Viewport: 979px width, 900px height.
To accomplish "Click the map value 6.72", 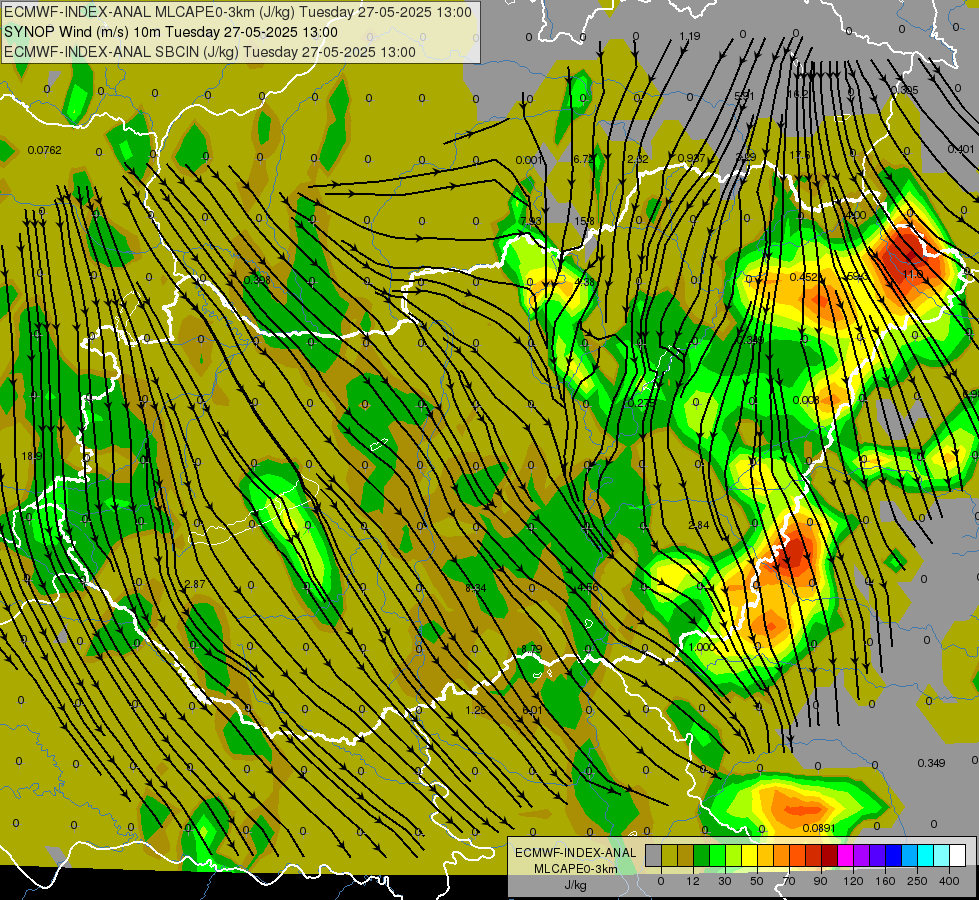I will [584, 159].
